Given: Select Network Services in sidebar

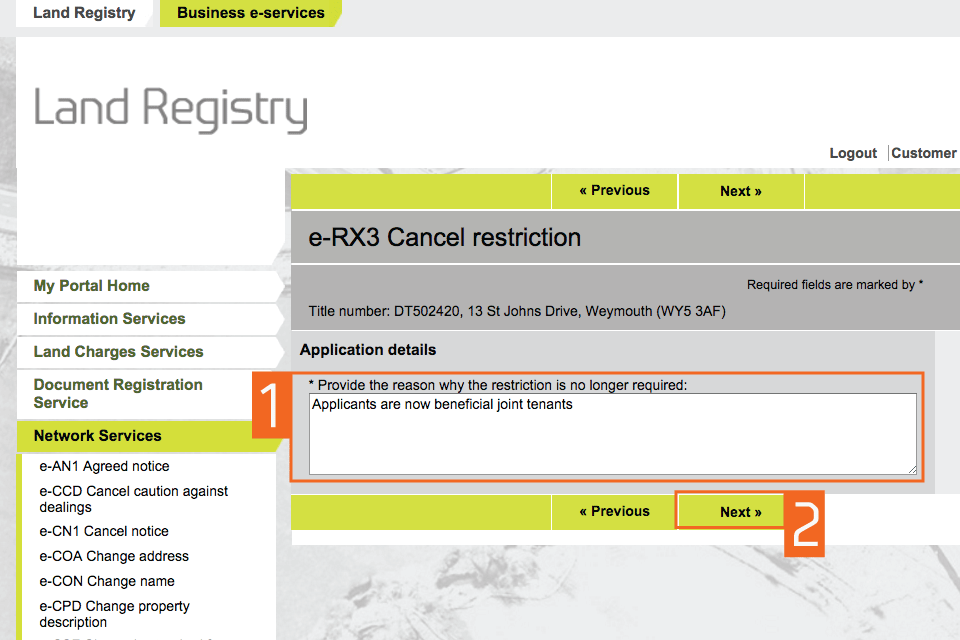Looking at the screenshot, I should pyautogui.click(x=97, y=436).
